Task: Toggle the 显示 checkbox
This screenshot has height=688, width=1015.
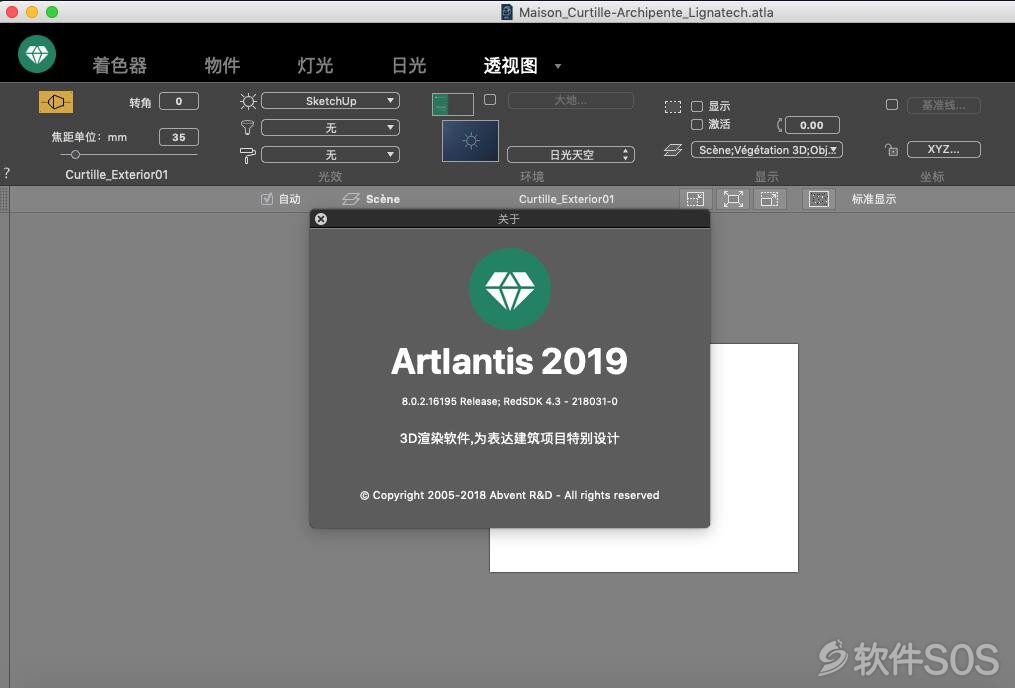Action: pos(697,106)
